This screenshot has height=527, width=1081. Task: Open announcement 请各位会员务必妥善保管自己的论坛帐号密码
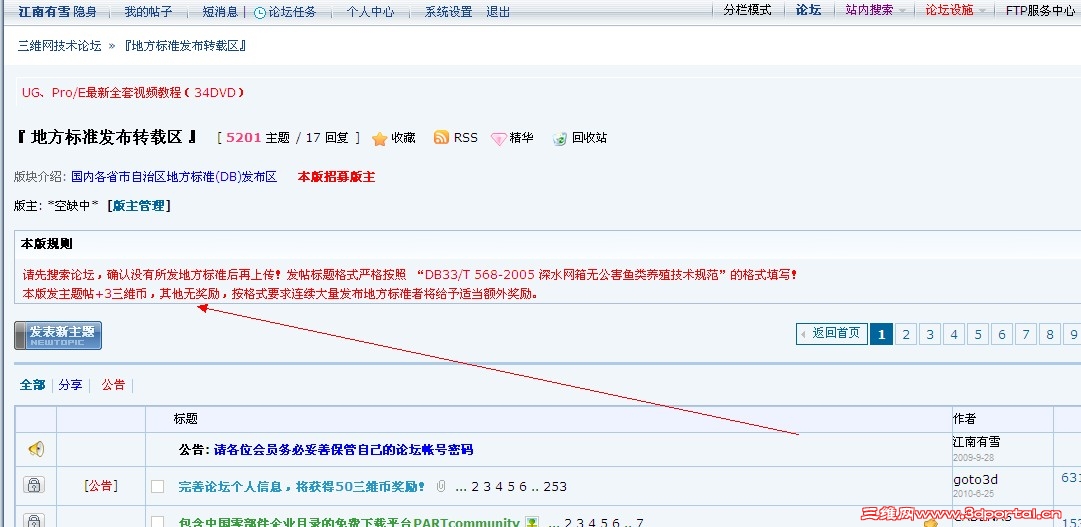pos(343,450)
